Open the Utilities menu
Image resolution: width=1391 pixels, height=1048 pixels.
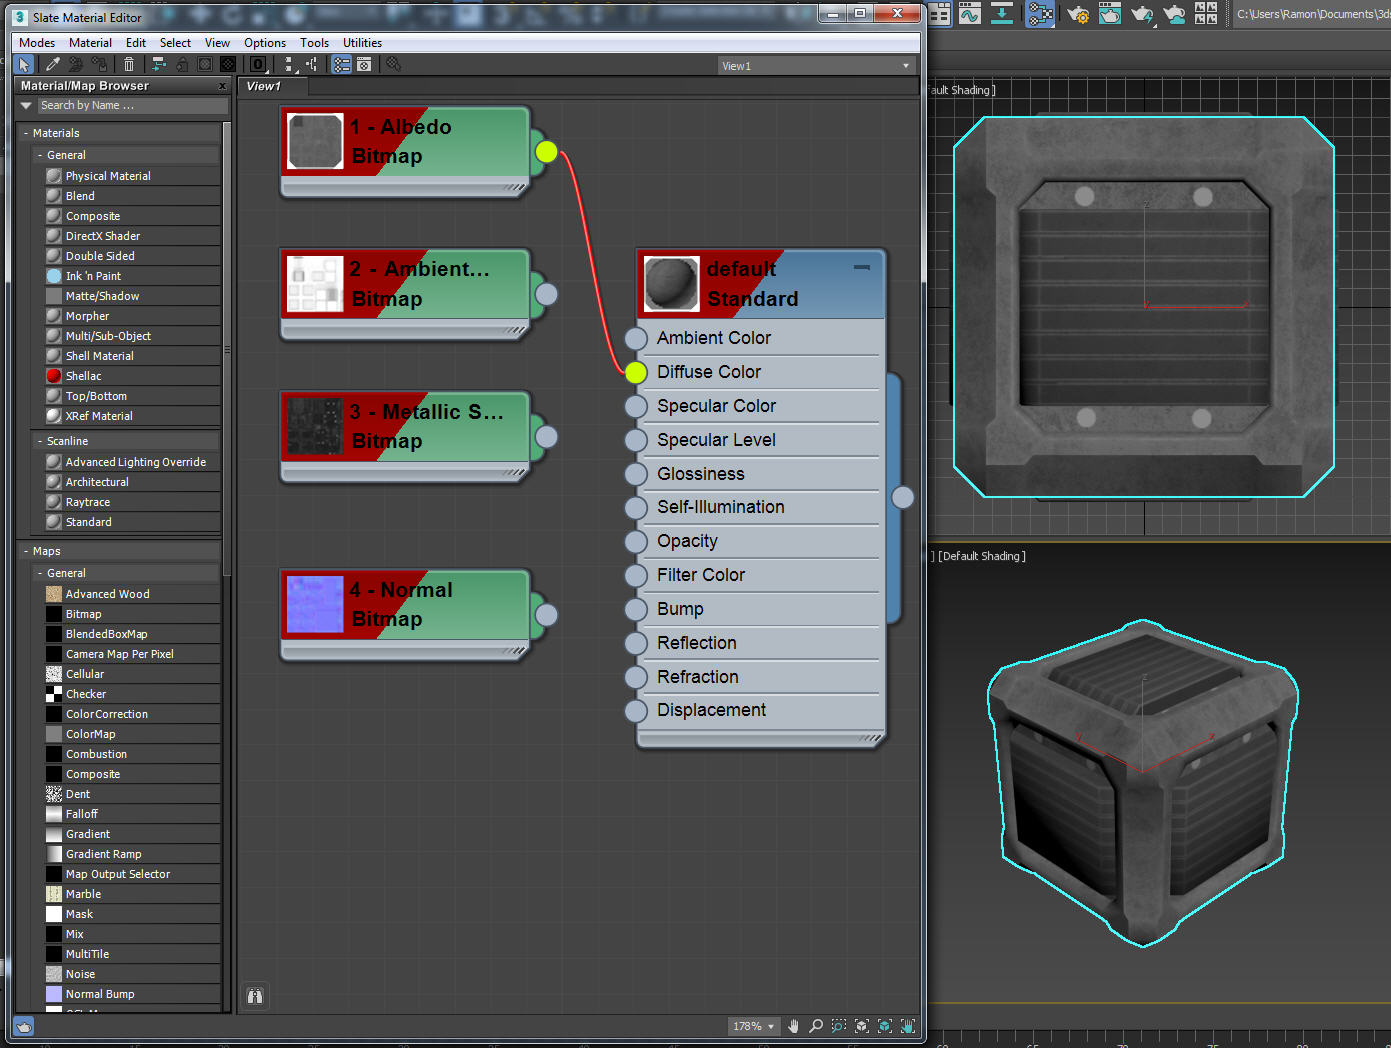point(362,42)
